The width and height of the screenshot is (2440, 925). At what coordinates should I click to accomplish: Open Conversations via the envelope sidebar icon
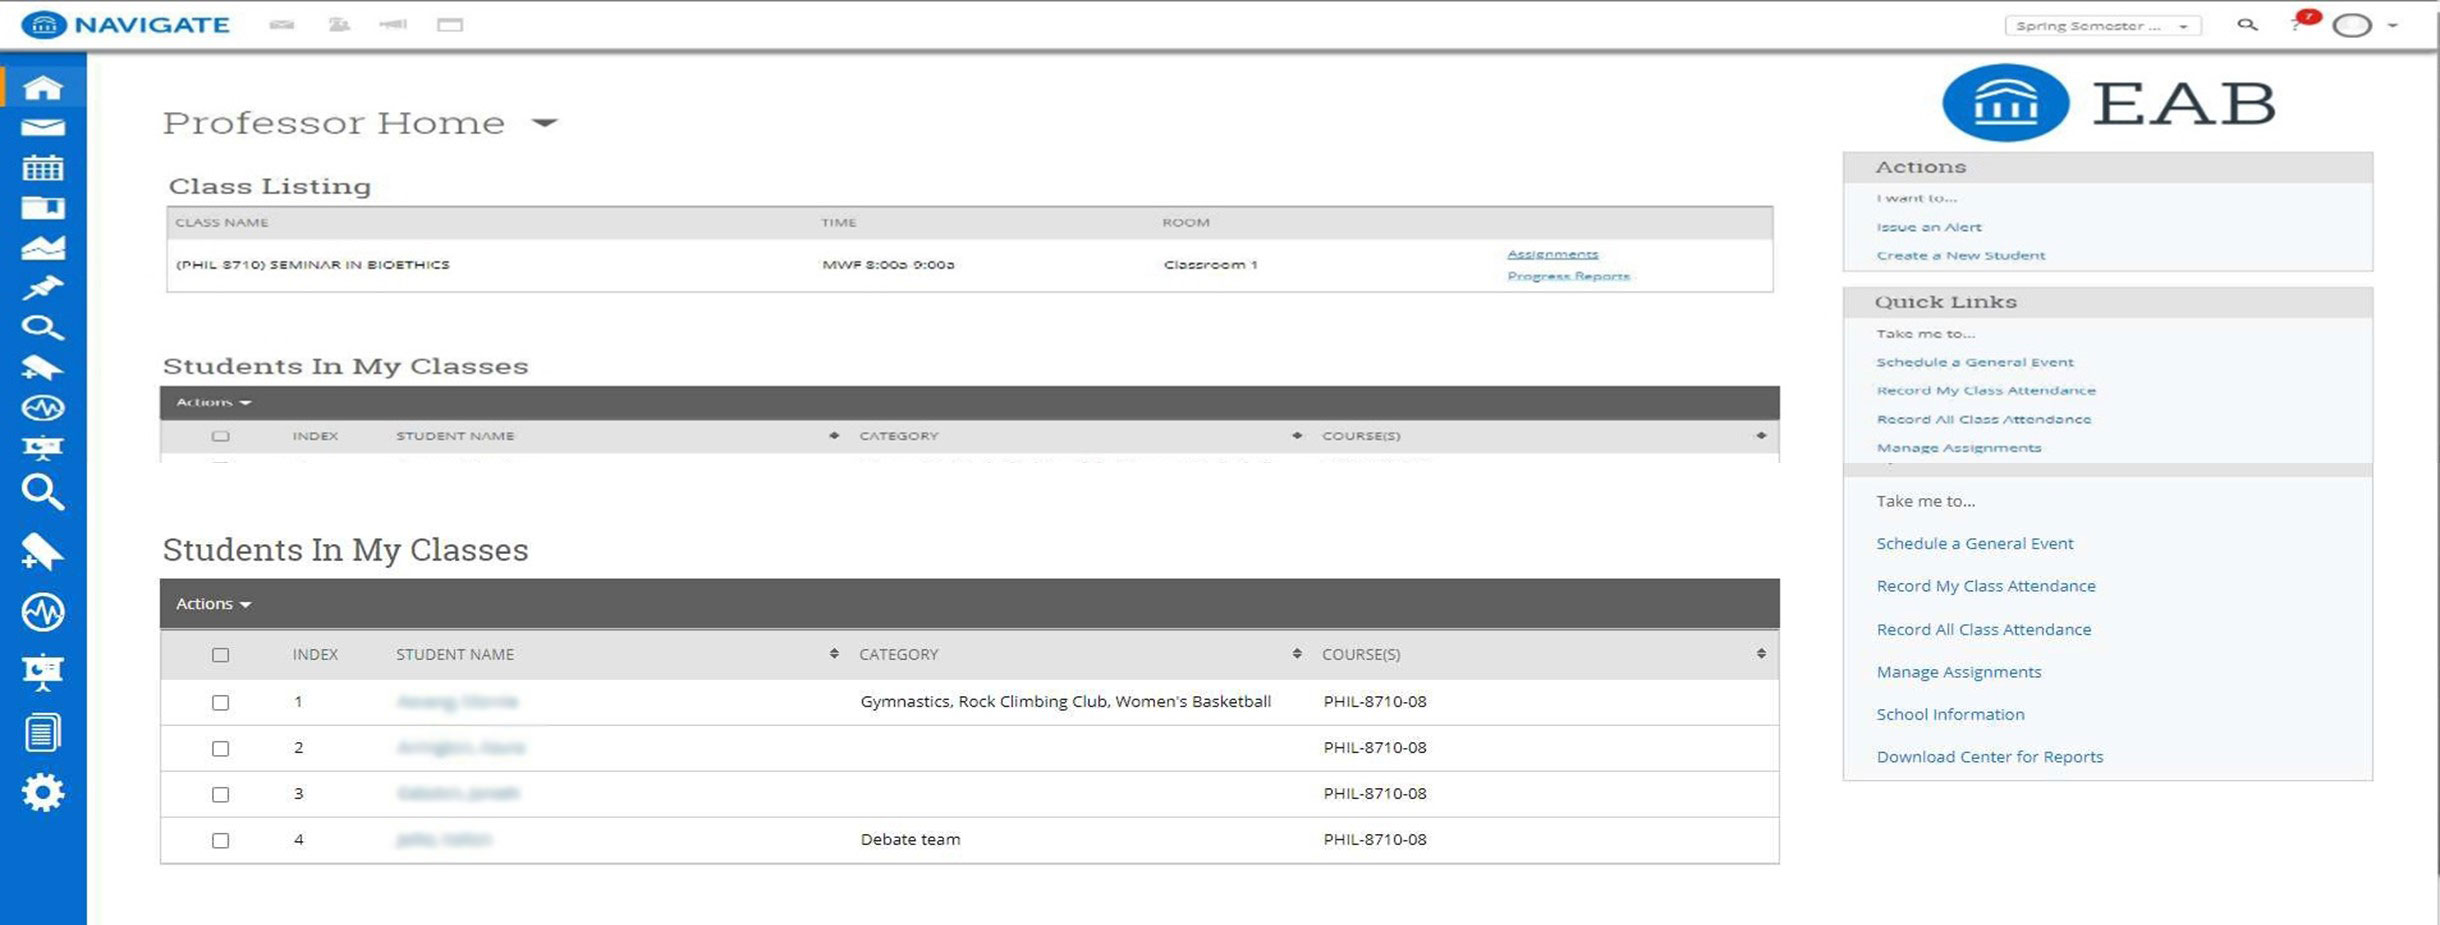tap(43, 128)
